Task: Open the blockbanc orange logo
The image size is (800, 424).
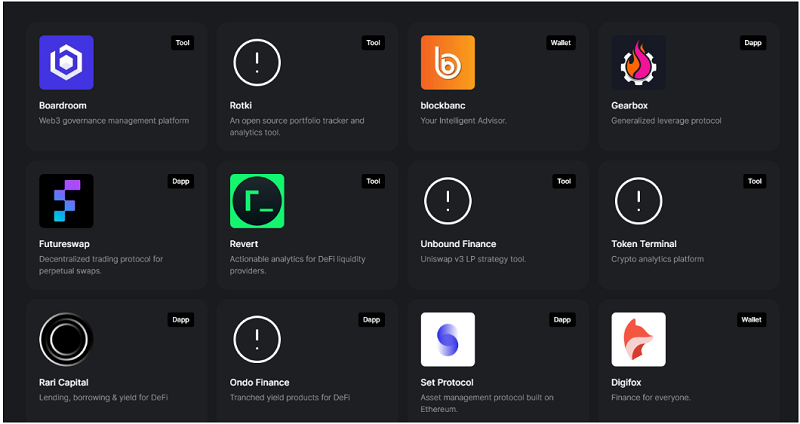Action: coord(448,63)
